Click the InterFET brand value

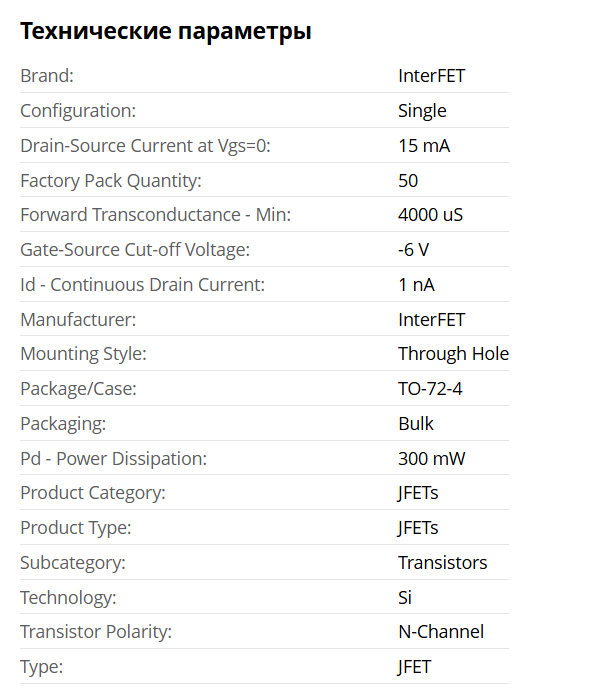pos(431,75)
